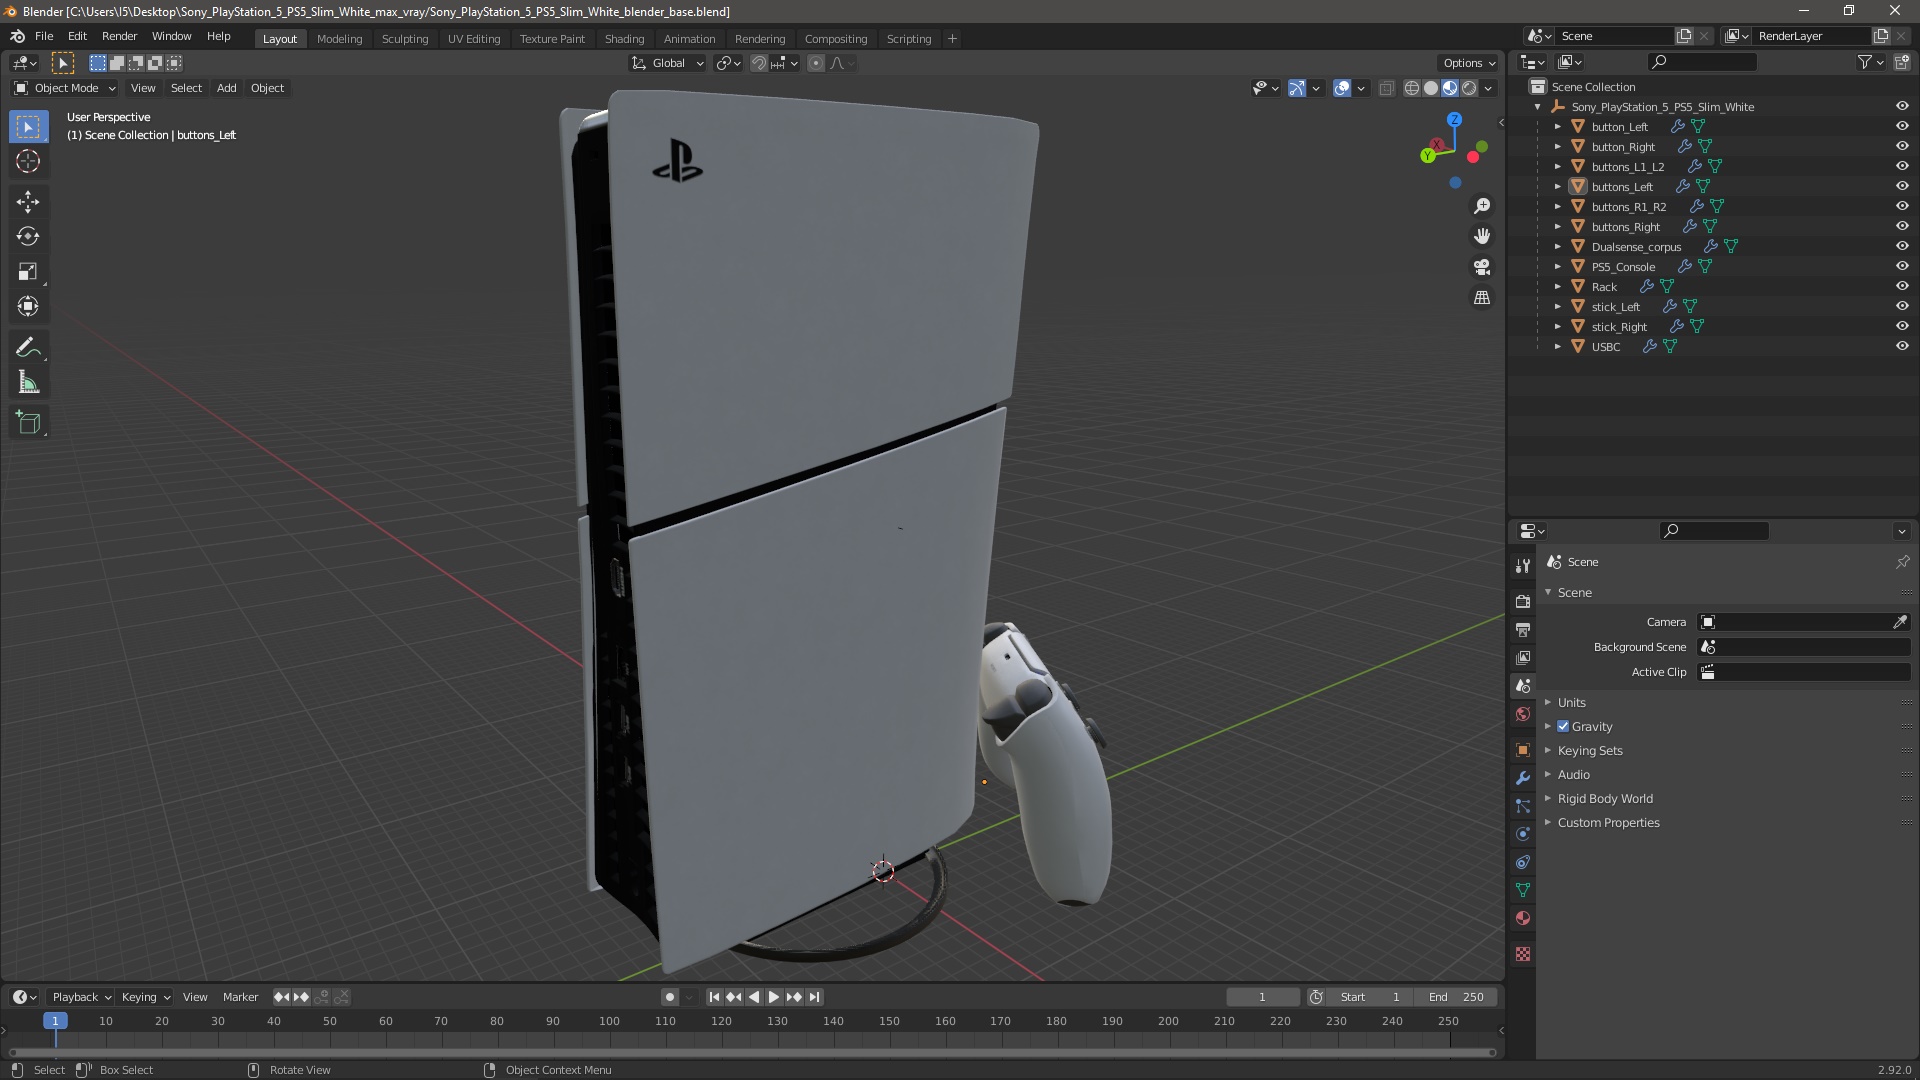The height and width of the screenshot is (1080, 1920).
Task: Open Object properties tab icon
Action: pos(1523,750)
